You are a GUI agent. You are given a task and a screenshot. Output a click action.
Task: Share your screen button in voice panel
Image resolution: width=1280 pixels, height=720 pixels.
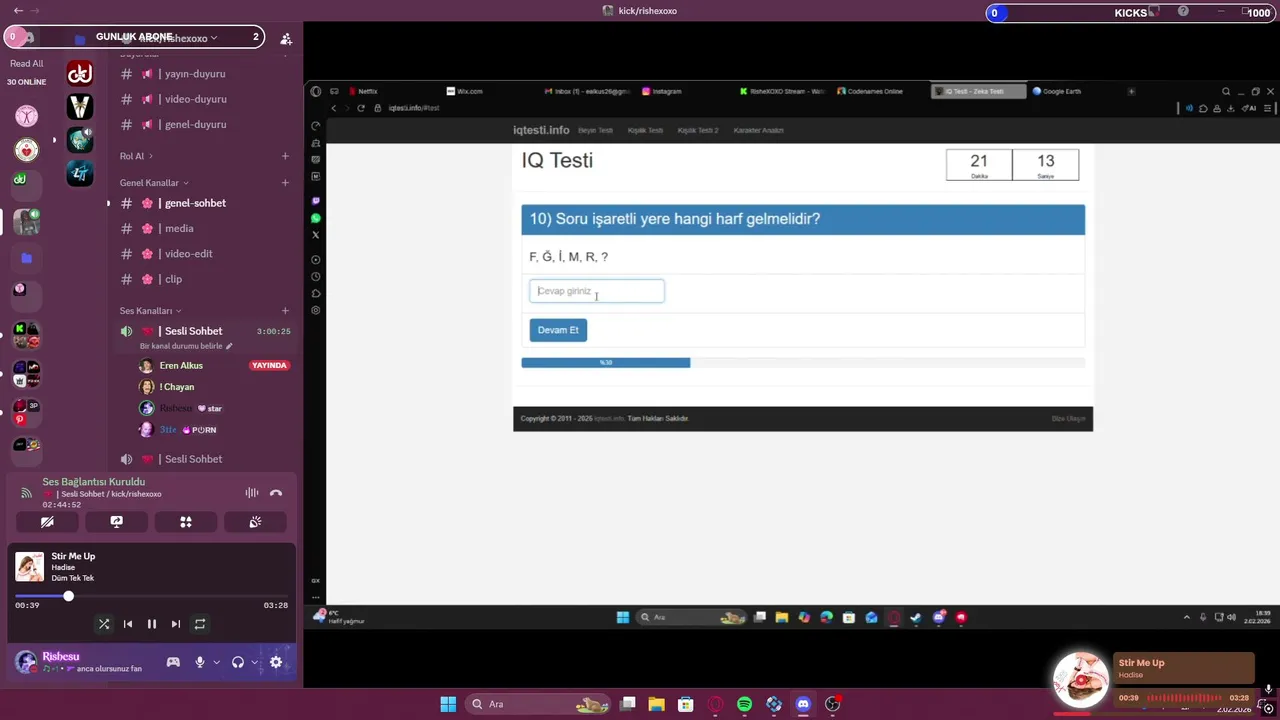coord(116,522)
